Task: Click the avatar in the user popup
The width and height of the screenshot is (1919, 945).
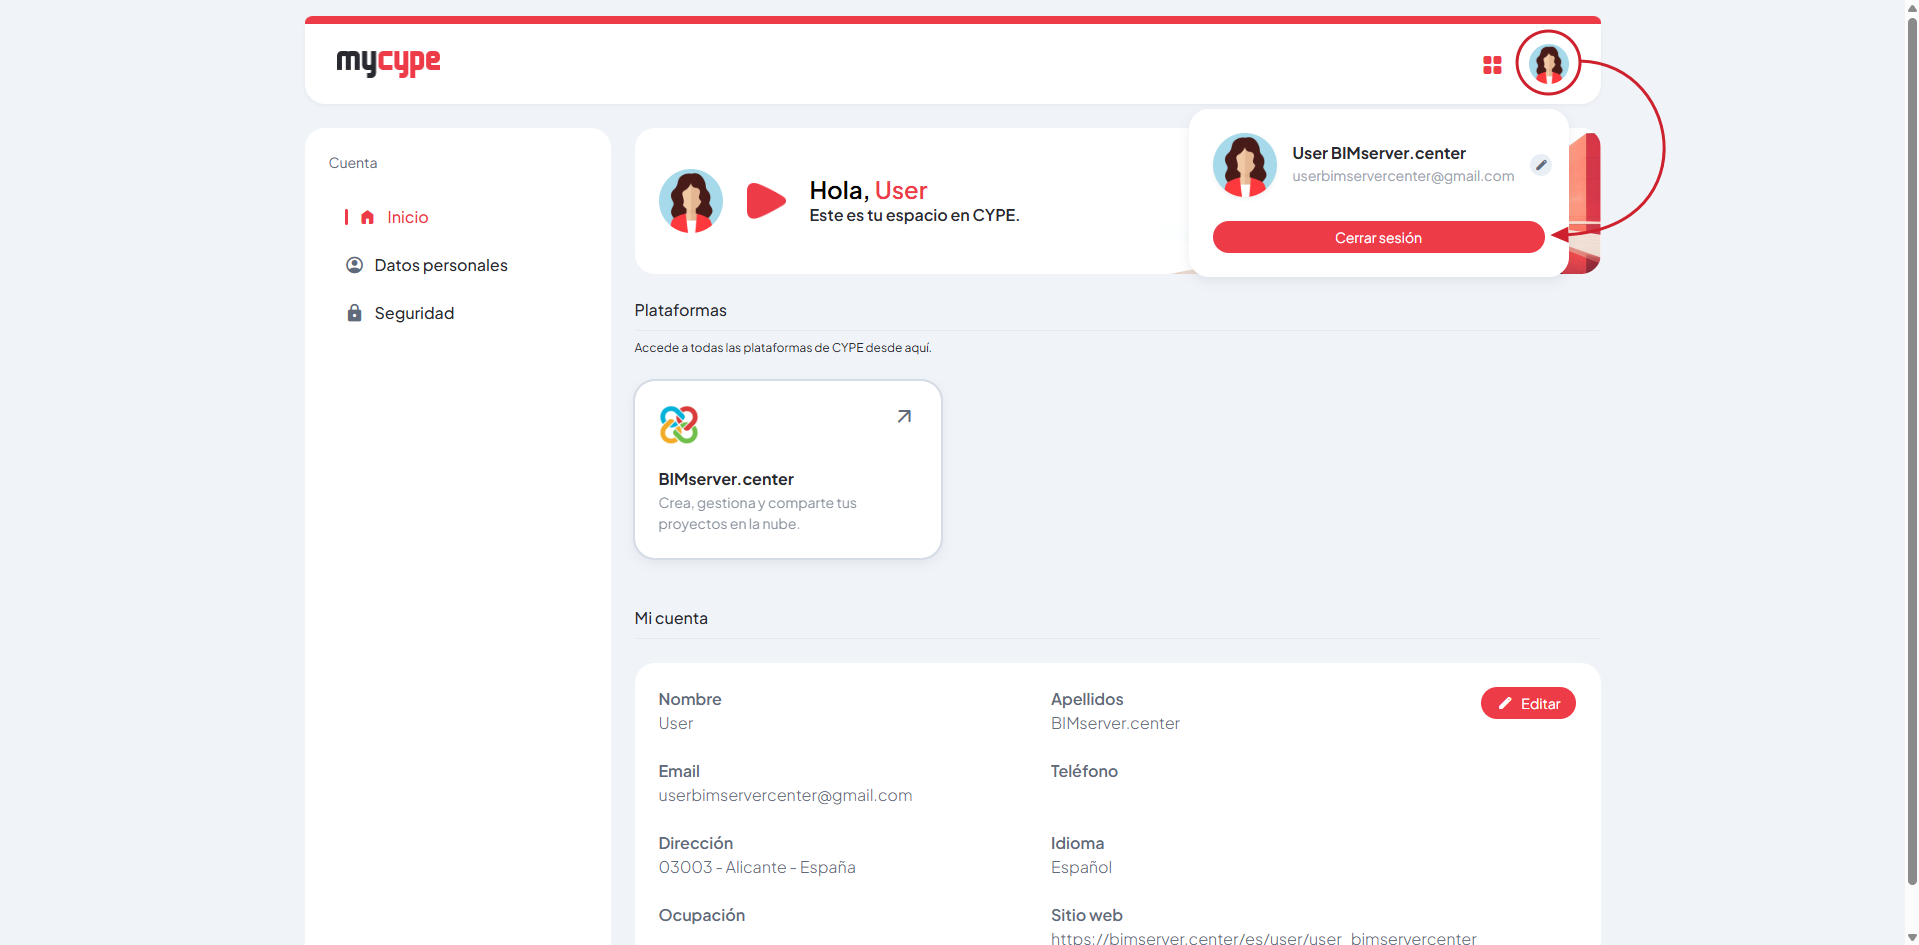Action: pos(1245,165)
